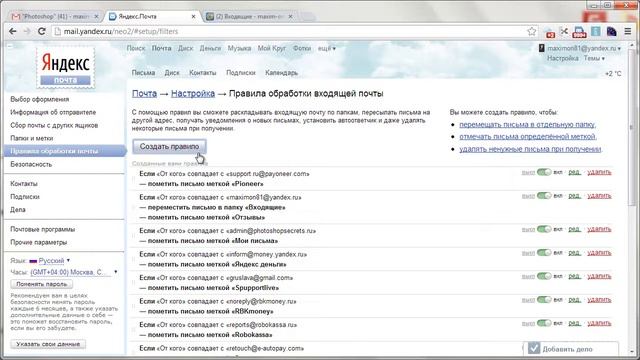Screen dimensions: 640x360
Task: Click the Указать свои данные button
Action: [48, 344]
